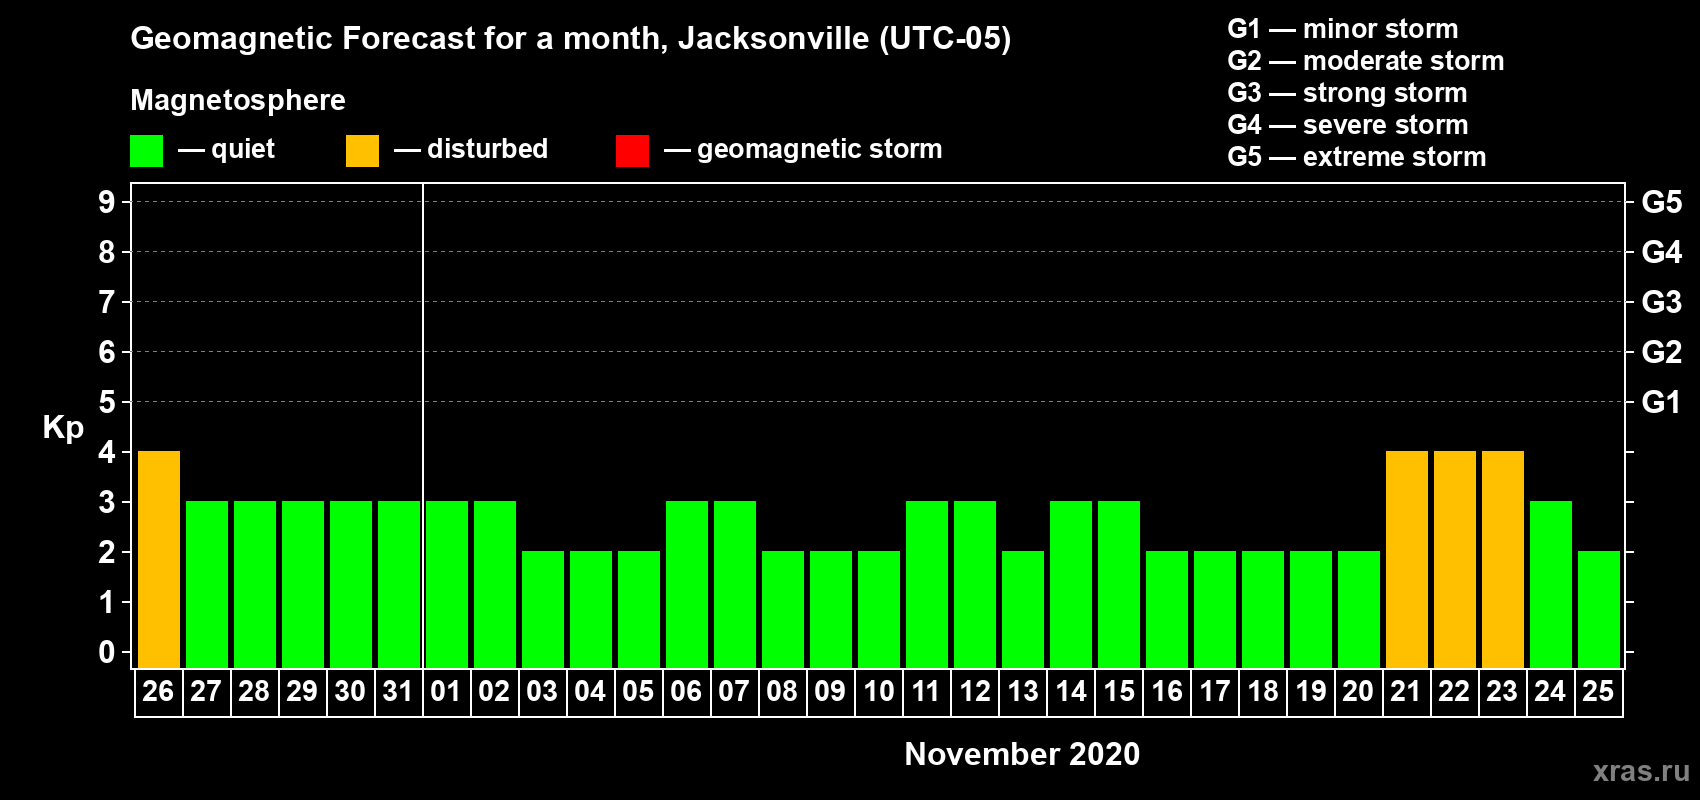Click date label 12 on the axis
Screen dimensions: 1700x800
tap(975, 691)
